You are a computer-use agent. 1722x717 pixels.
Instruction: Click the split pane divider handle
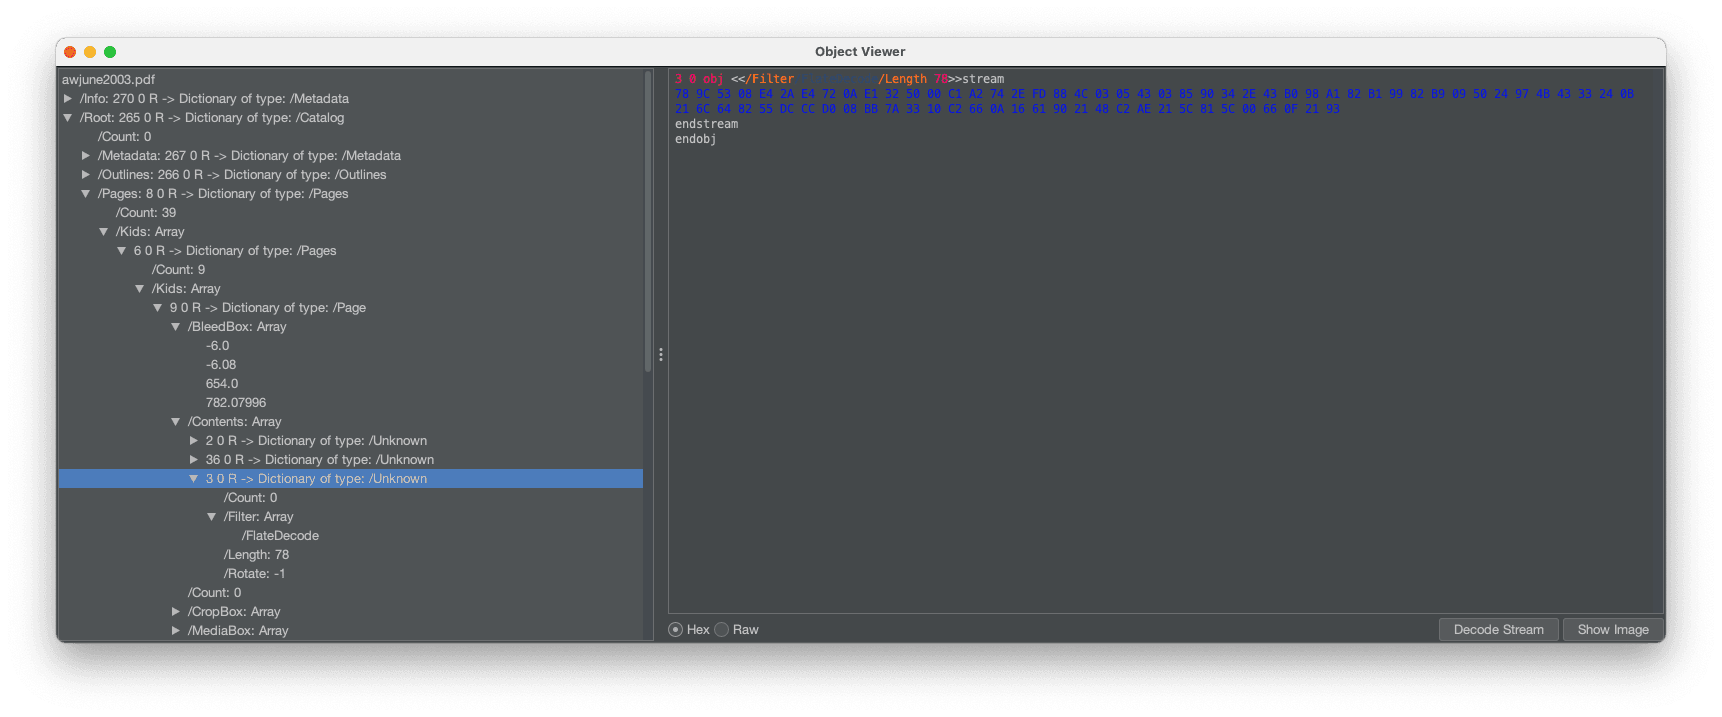point(660,355)
